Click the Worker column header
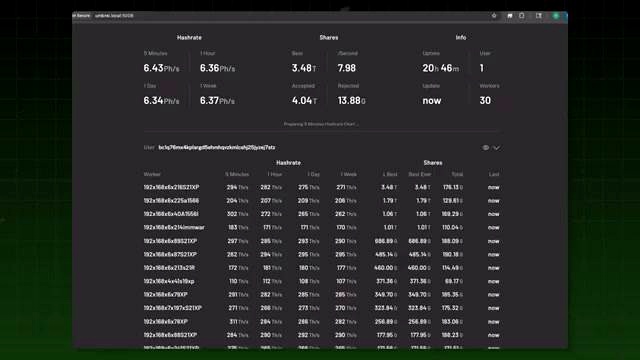This screenshot has height=360, width=640. (x=152, y=174)
